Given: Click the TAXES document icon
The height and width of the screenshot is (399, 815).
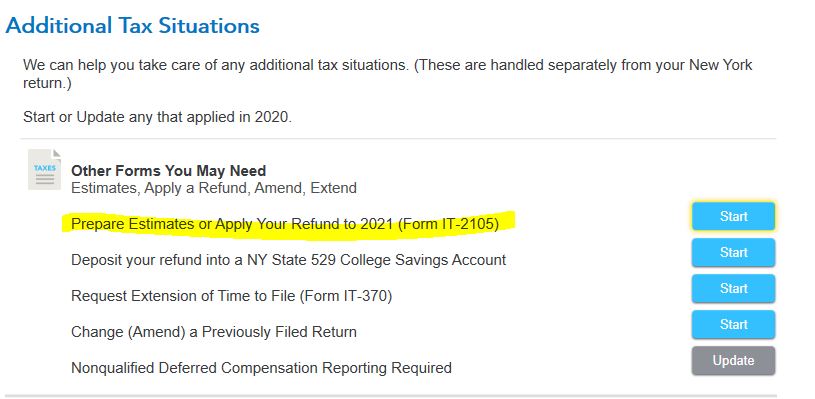Looking at the screenshot, I should pos(44,169).
